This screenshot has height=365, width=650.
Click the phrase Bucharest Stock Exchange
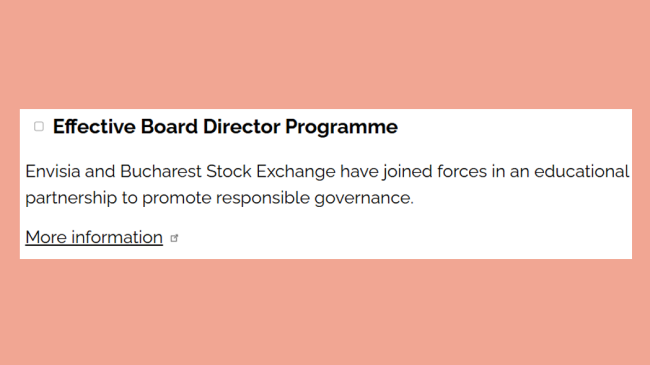pyautogui.click(x=228, y=172)
